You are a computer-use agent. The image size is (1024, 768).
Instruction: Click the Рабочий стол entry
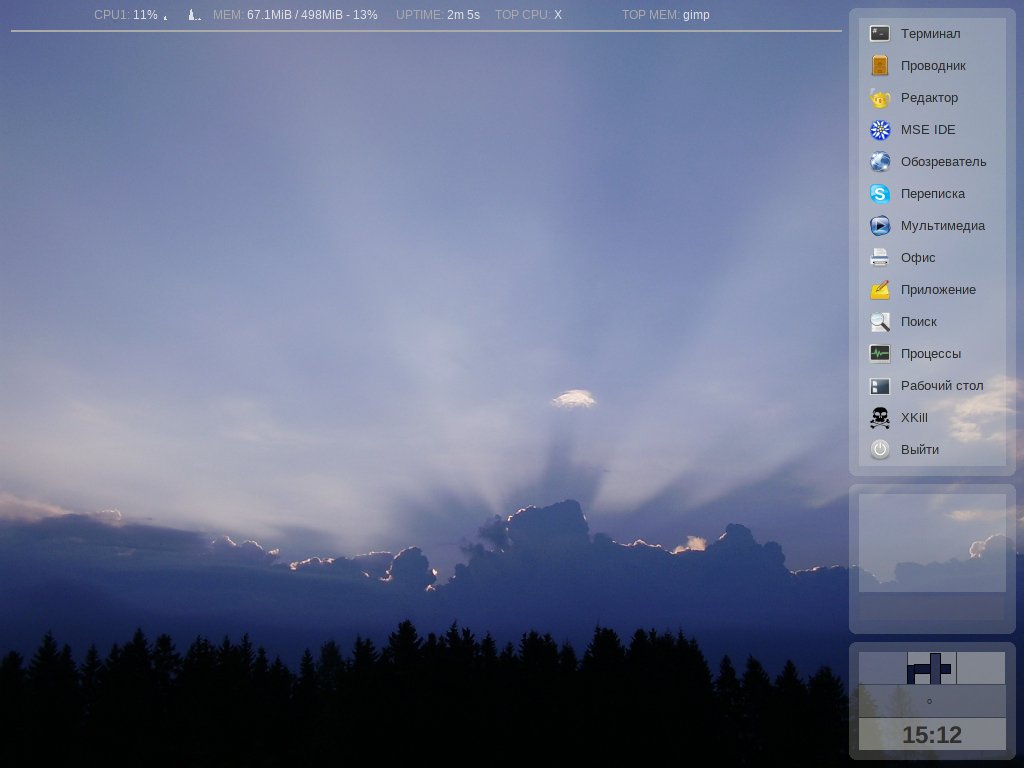[940, 386]
